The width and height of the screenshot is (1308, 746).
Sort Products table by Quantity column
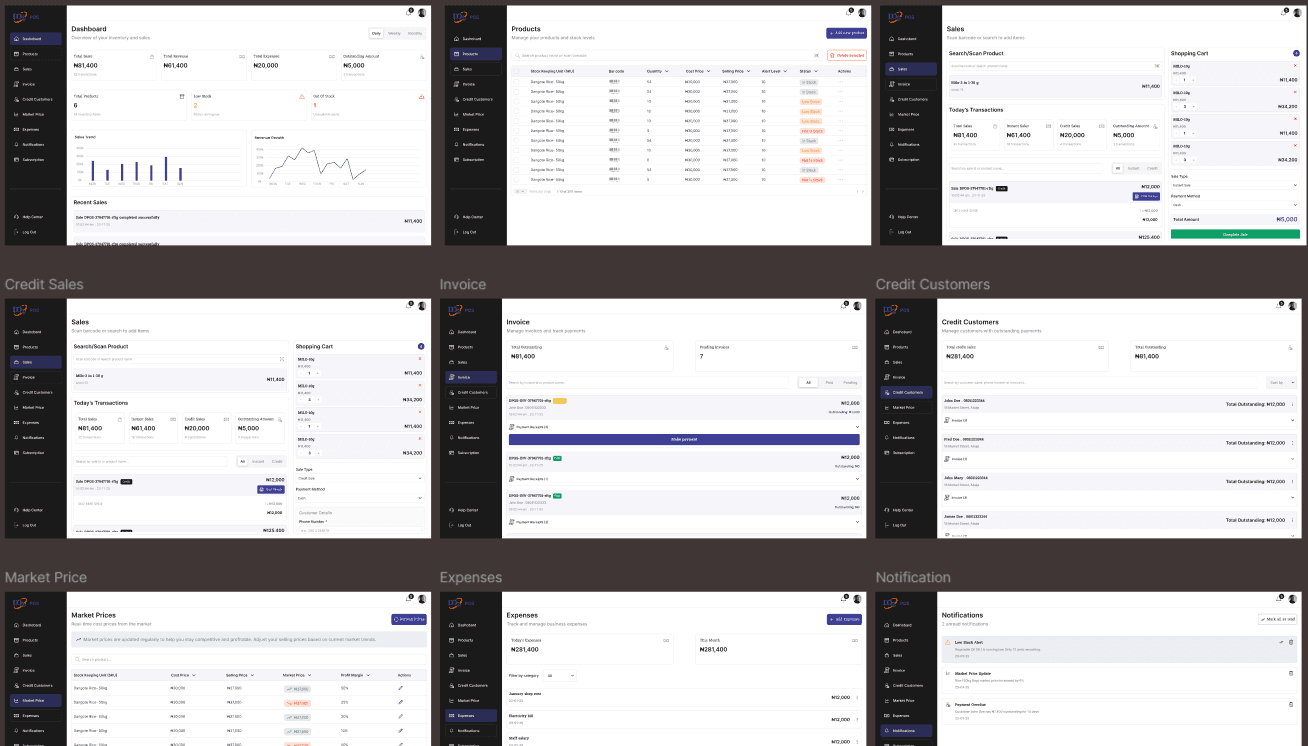[x=657, y=71]
